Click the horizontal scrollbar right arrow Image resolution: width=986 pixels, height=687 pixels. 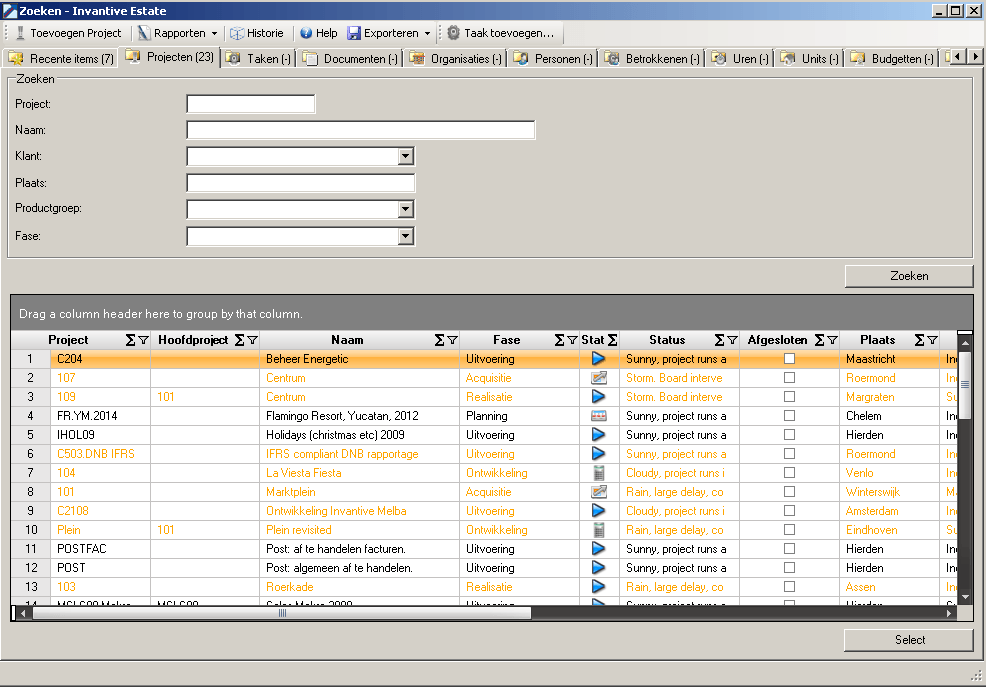tap(950, 613)
